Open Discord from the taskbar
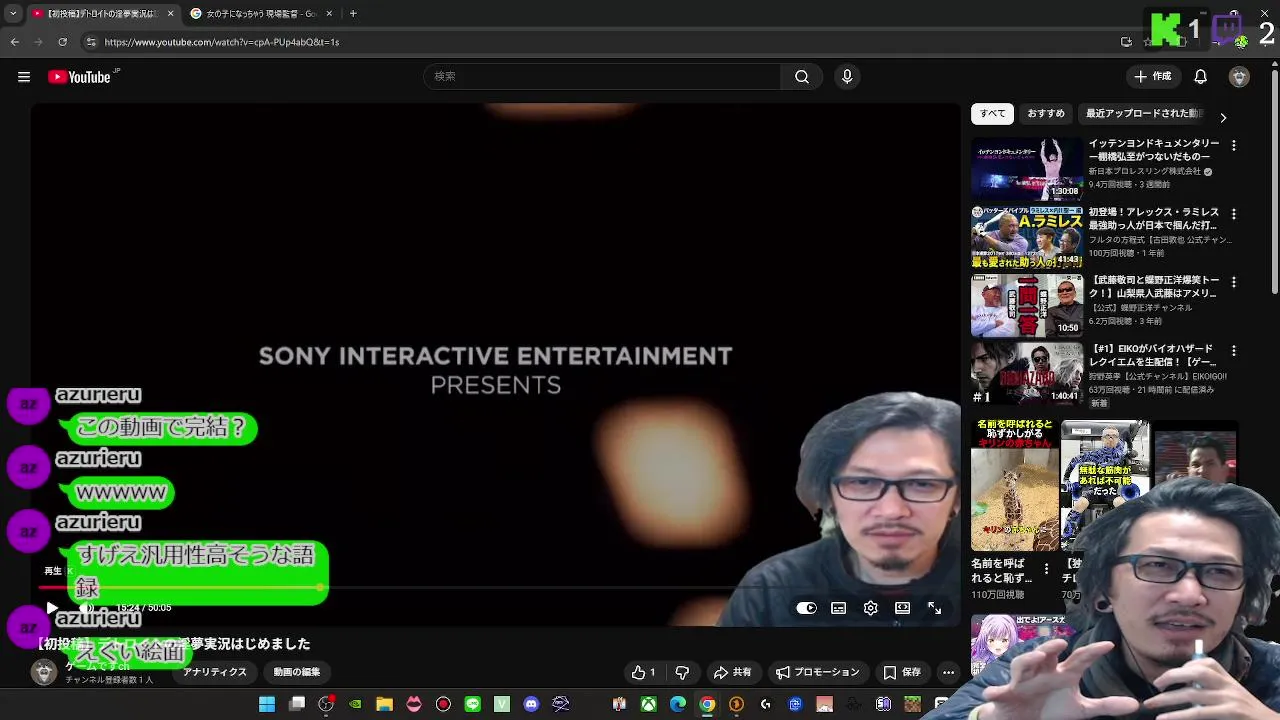This screenshot has height=720, width=1280. coord(531,704)
